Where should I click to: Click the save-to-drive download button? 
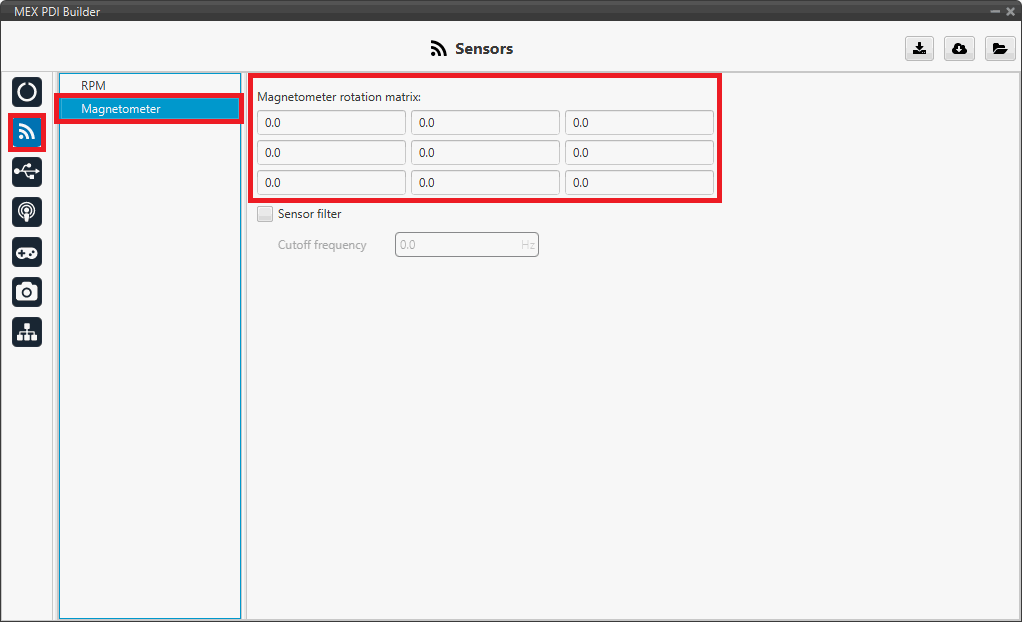click(x=919, y=49)
